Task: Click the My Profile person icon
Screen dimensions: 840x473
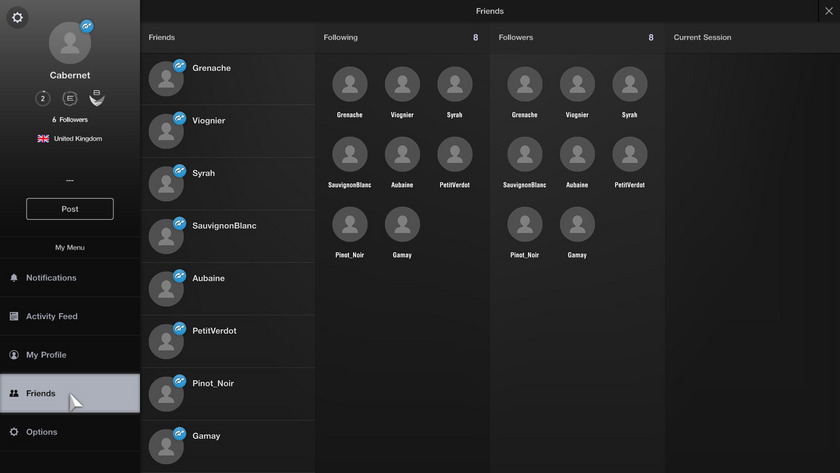Action: pos(14,355)
